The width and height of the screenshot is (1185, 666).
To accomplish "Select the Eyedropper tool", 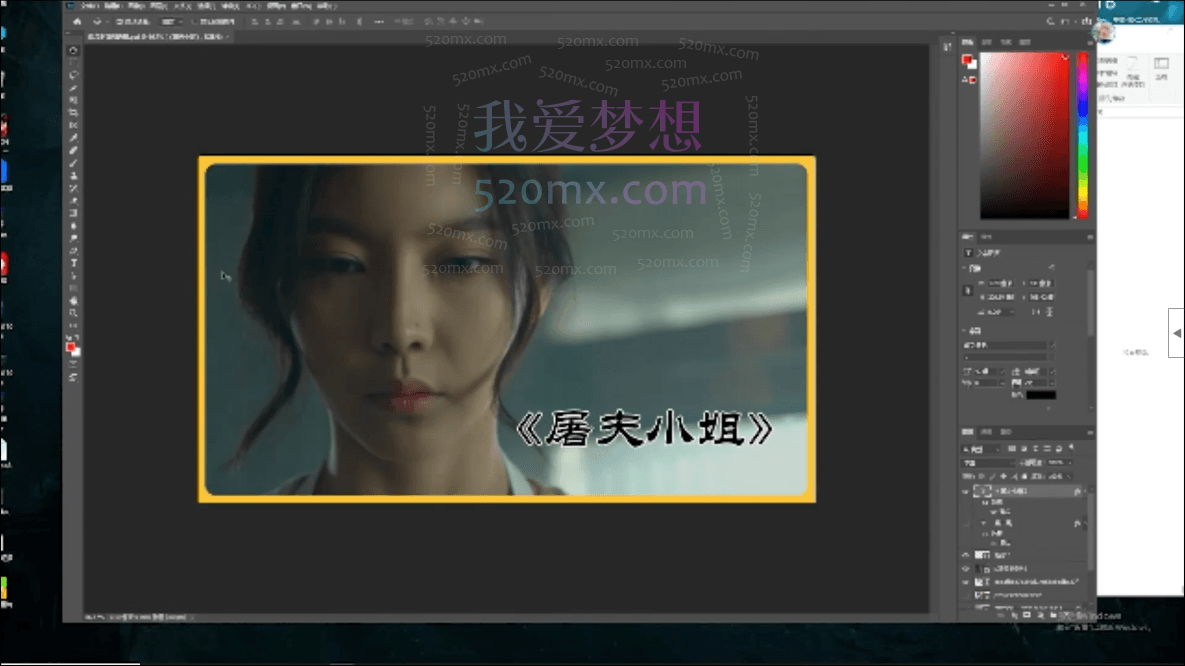I will click(73, 138).
